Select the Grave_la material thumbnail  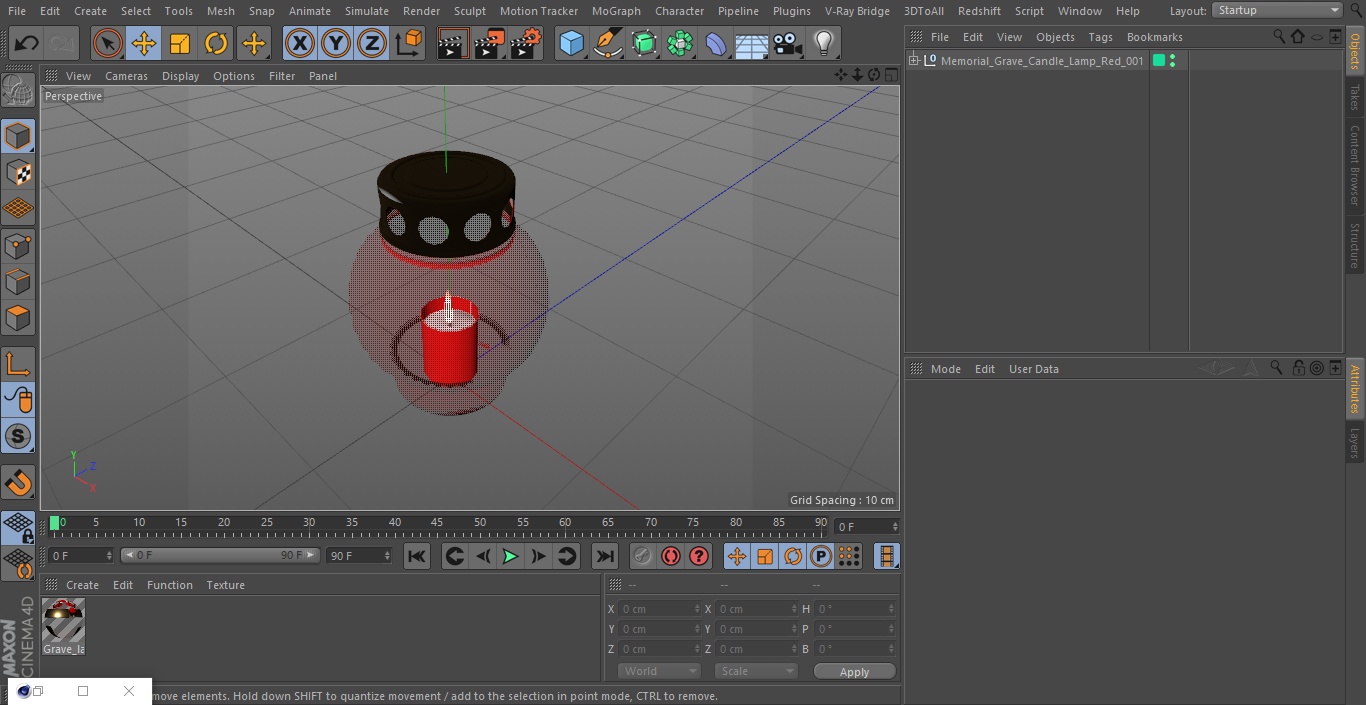(x=63, y=626)
